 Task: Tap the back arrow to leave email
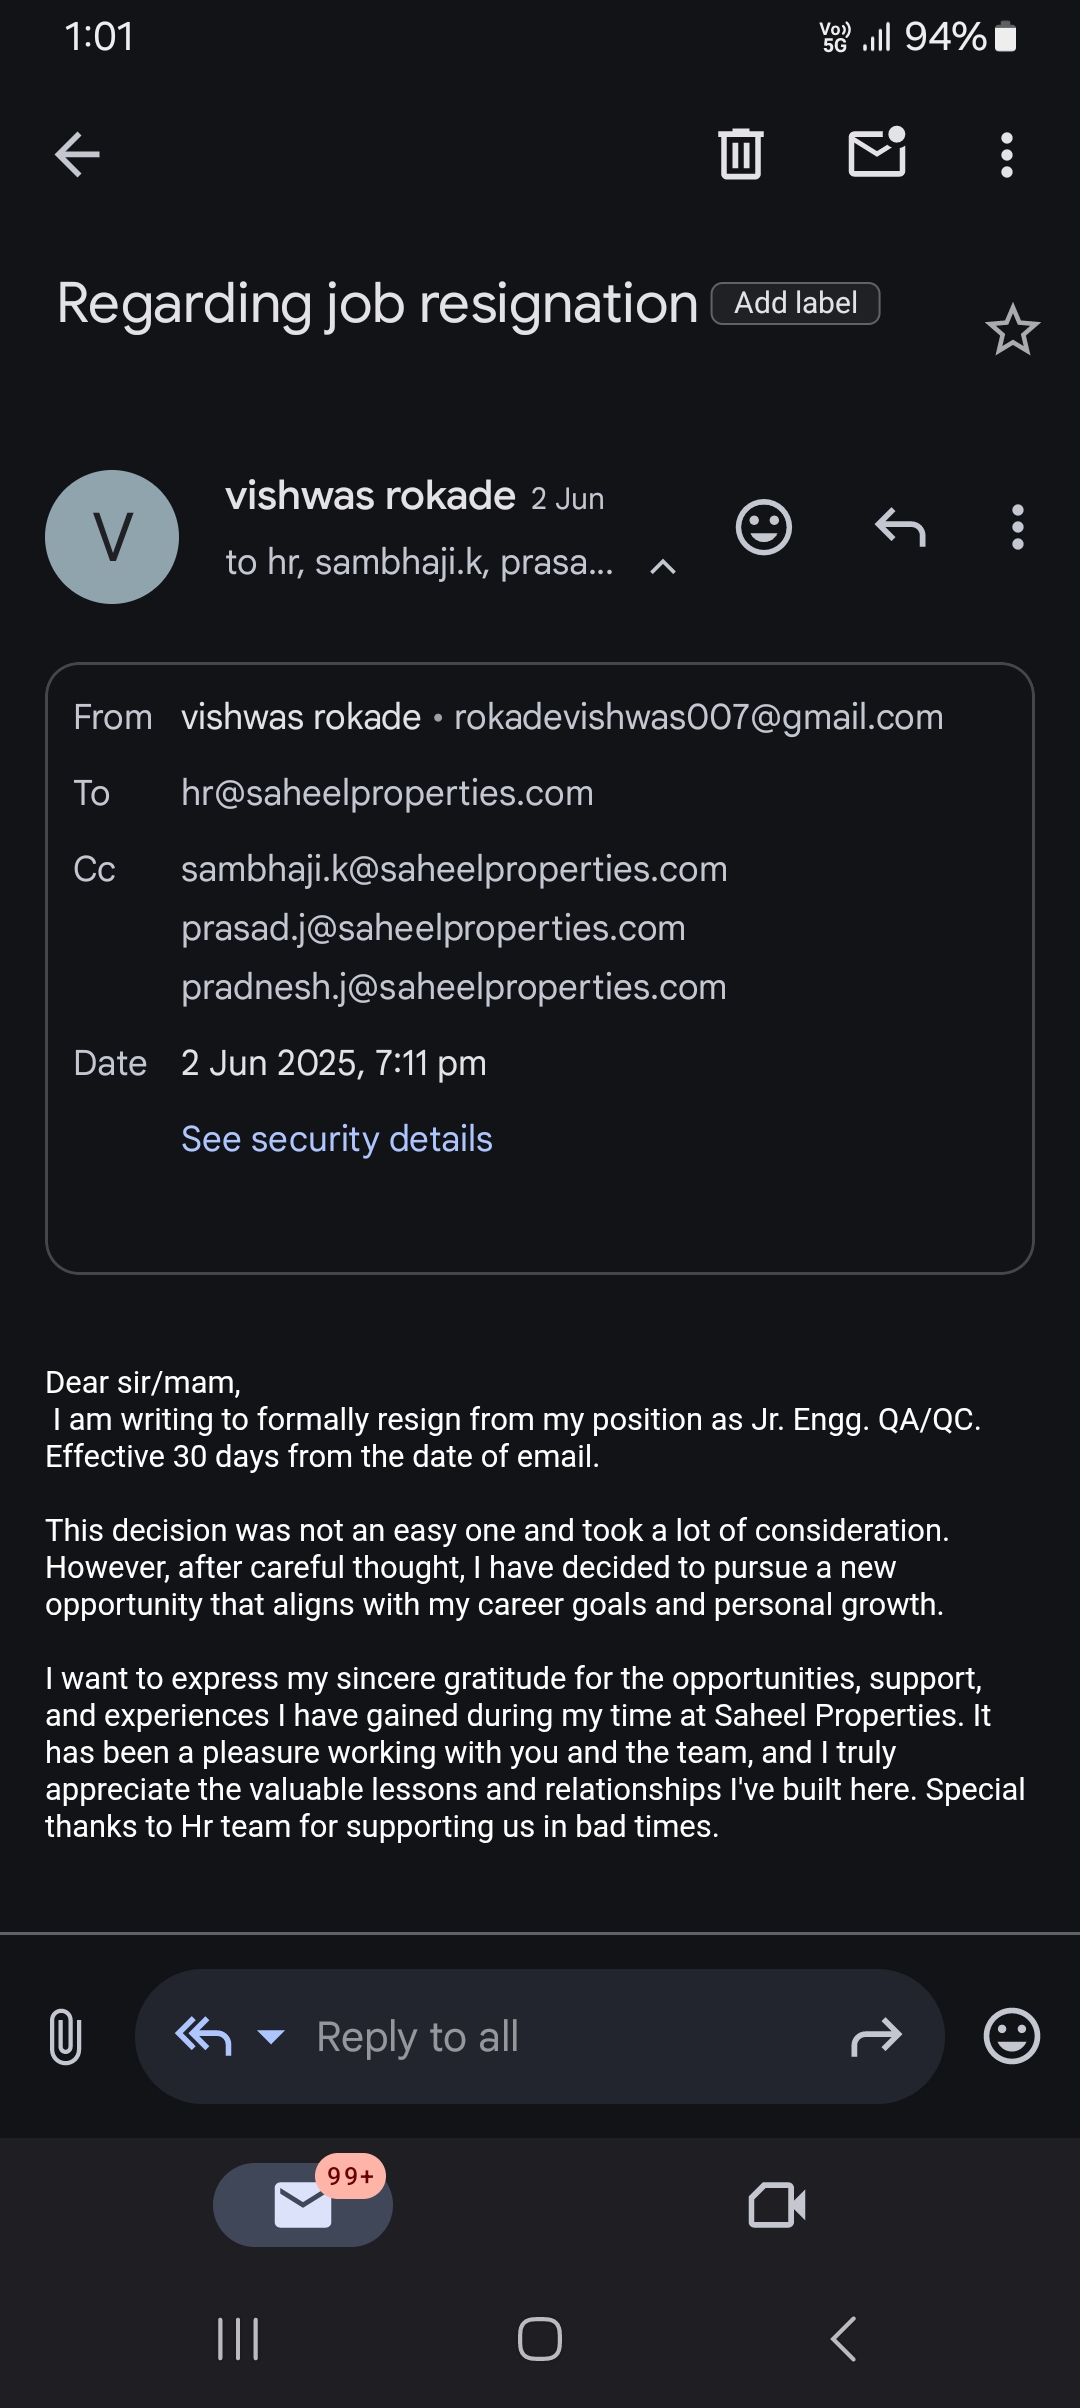click(x=77, y=155)
